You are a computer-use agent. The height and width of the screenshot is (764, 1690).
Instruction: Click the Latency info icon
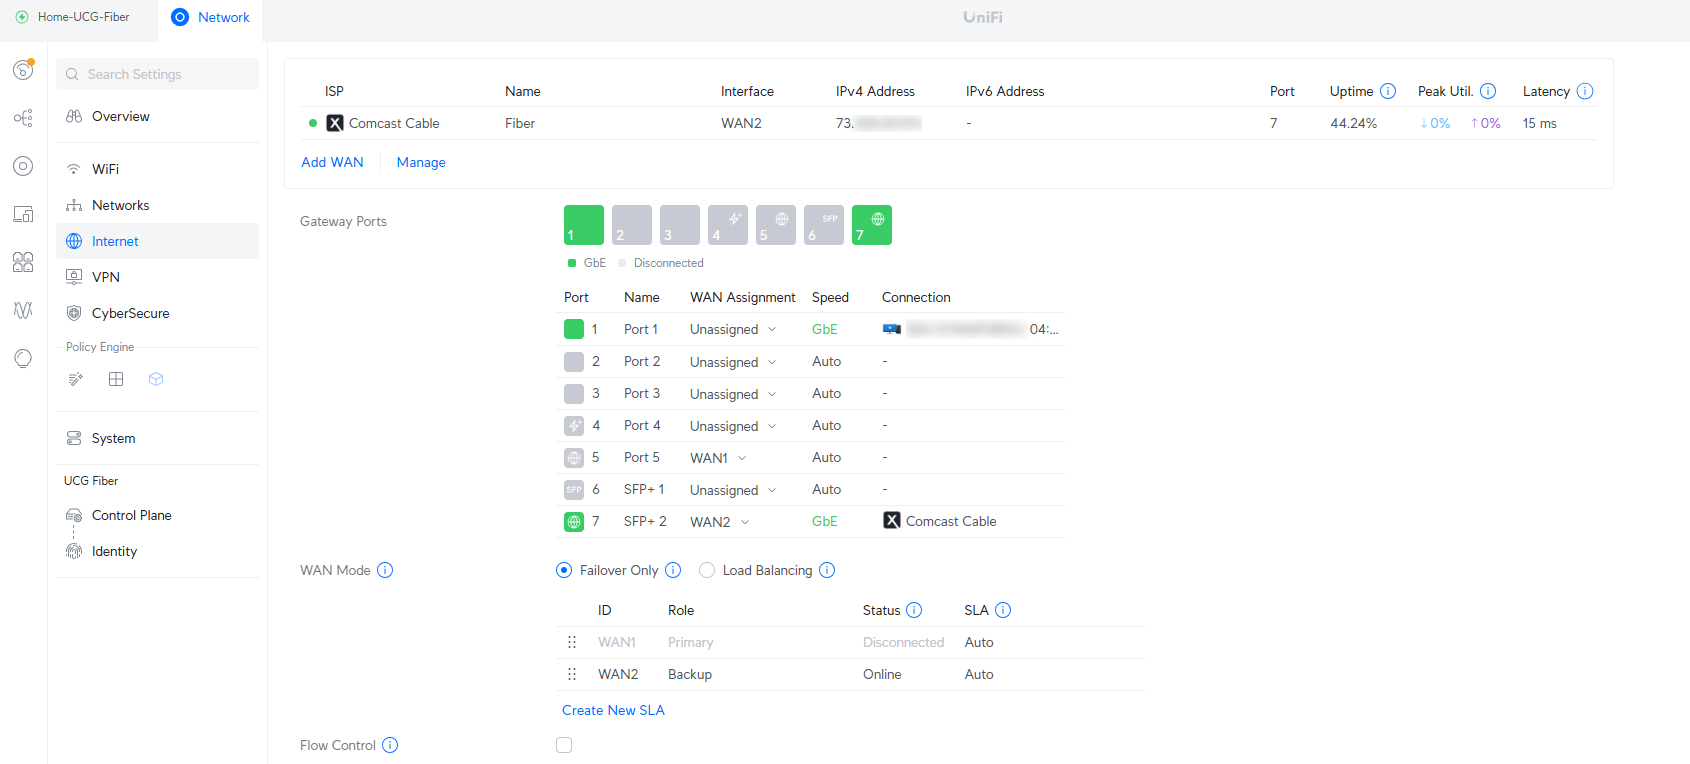[x=1585, y=91]
